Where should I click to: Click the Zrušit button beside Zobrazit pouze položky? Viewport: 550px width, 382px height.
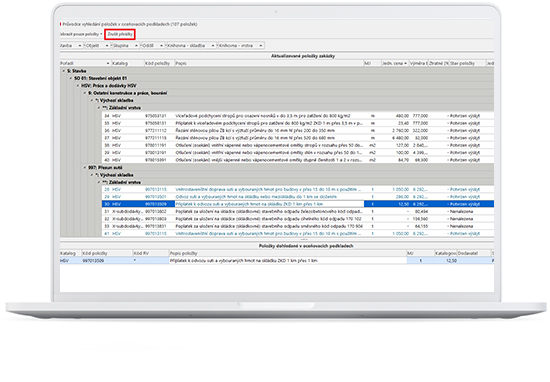120,34
